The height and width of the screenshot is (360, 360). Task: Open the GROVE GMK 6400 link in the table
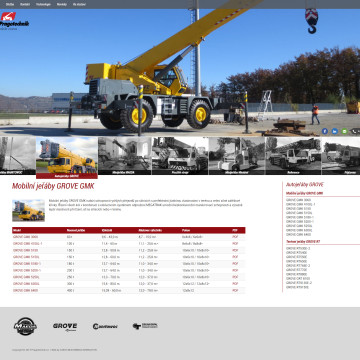[25, 290]
